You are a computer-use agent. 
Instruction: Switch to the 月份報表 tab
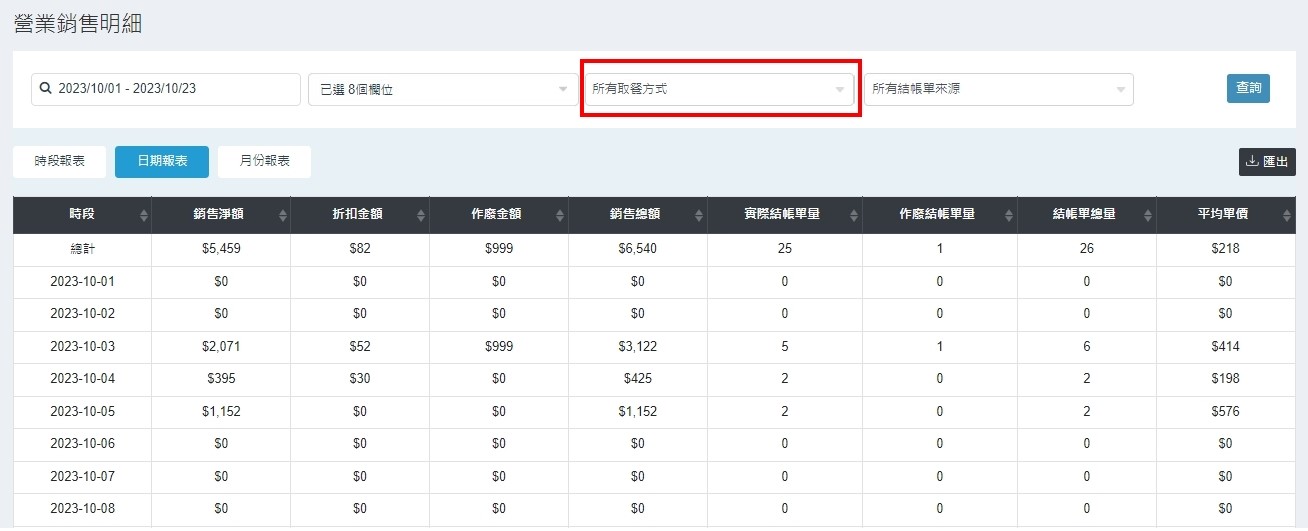click(x=264, y=161)
